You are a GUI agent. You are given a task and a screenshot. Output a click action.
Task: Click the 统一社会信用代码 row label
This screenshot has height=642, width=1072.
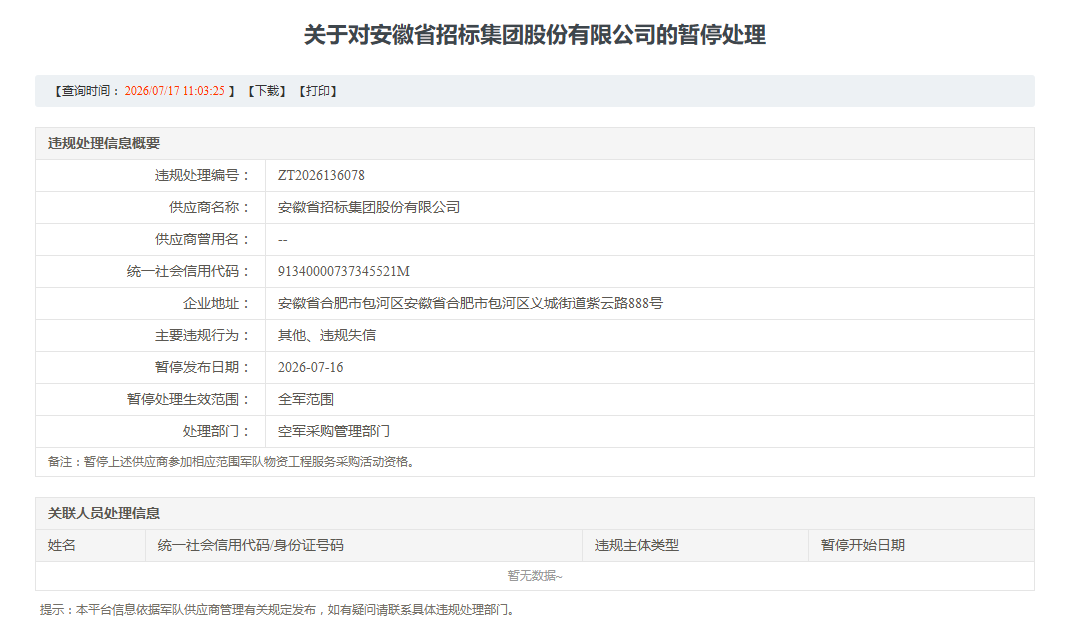[188, 271]
